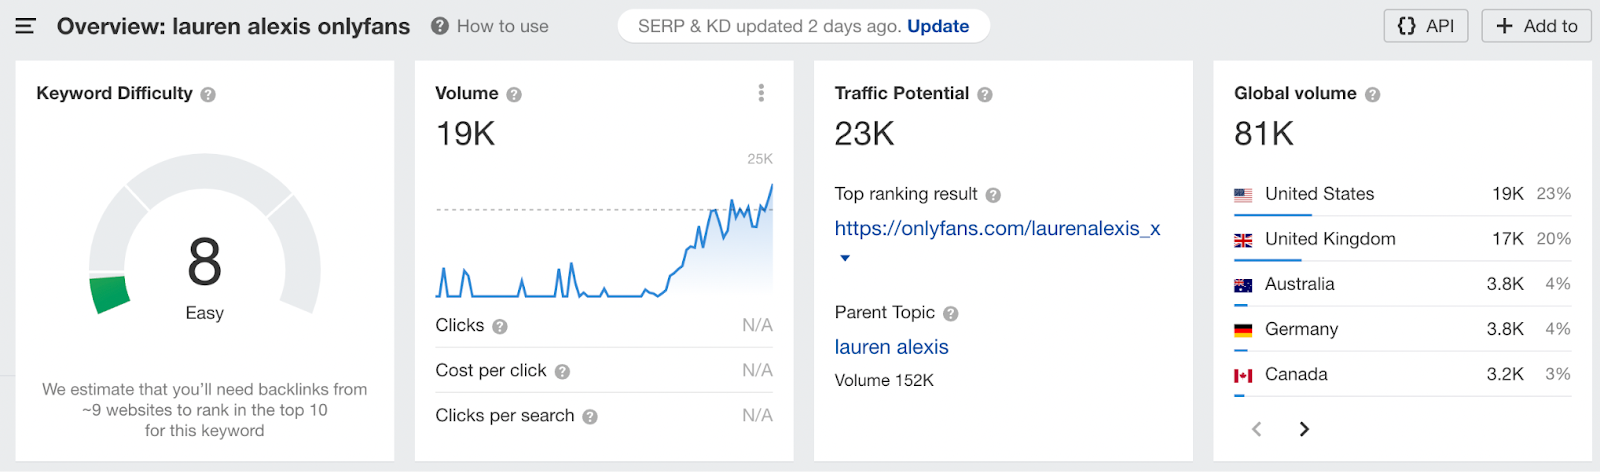
Task: Click the Global volume help icon
Action: 1373,94
